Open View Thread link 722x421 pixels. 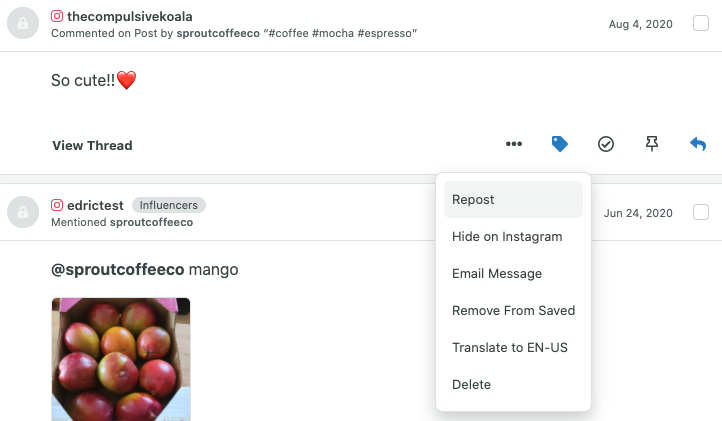point(92,146)
